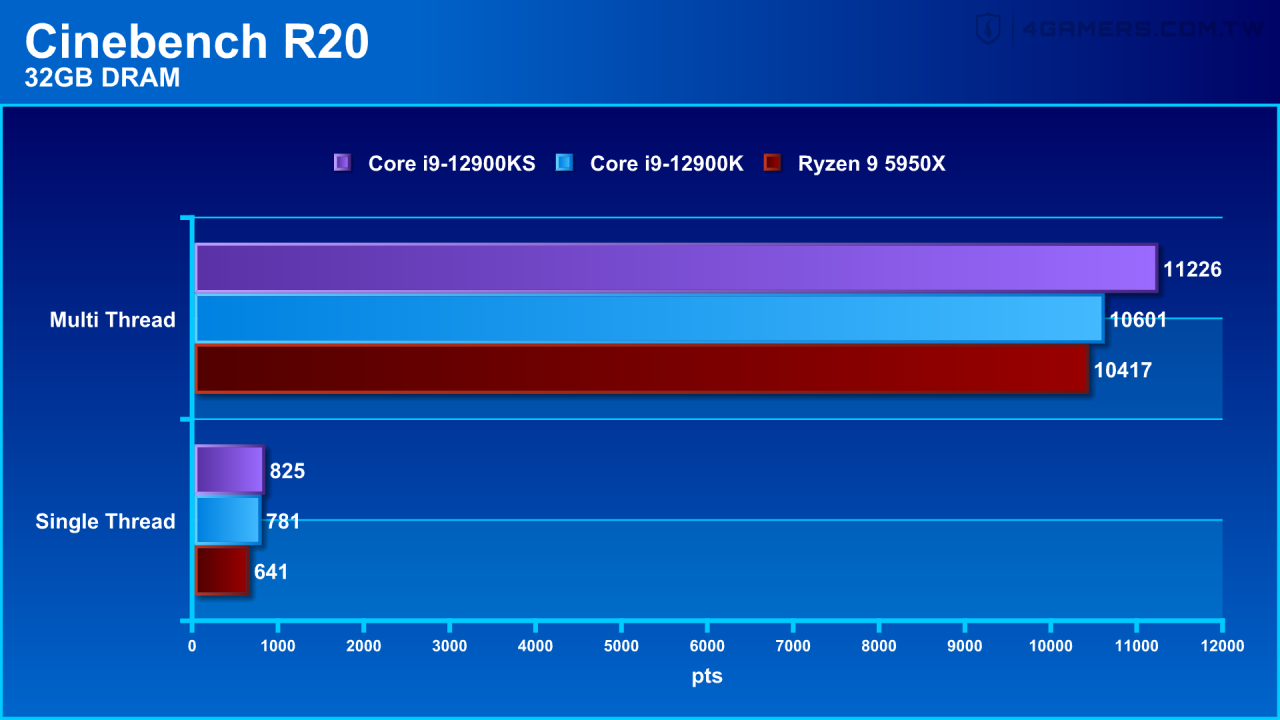Click the 10601 data value
1280x720 pixels.
1138,320
